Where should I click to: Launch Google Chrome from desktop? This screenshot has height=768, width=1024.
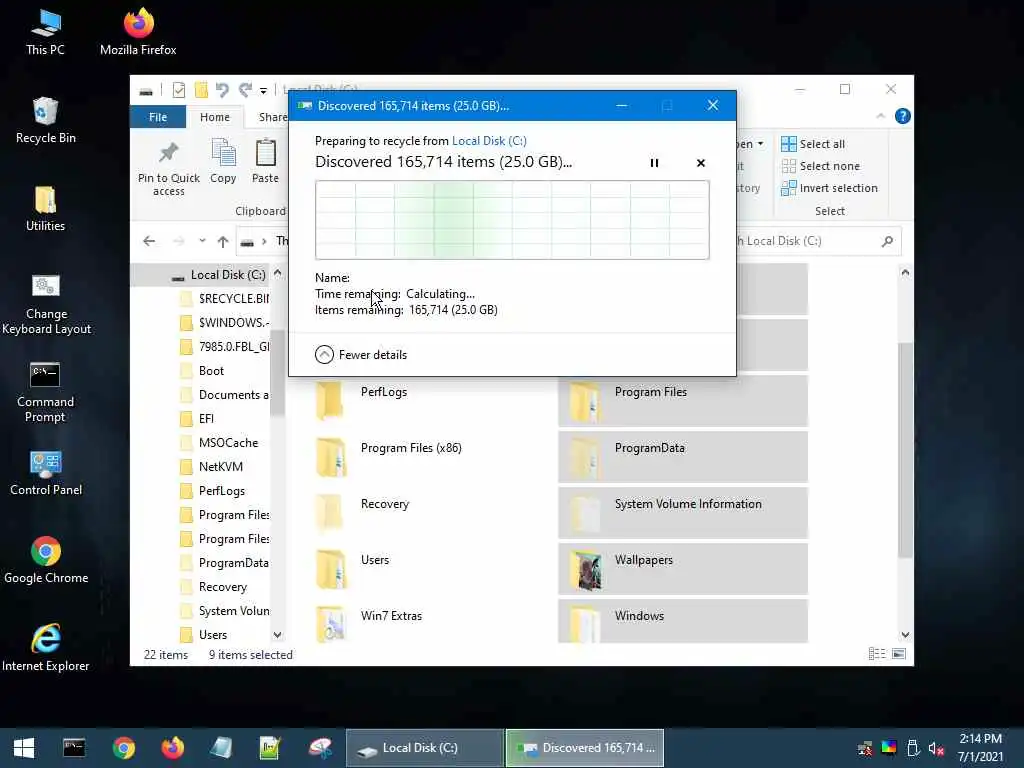coord(46,560)
